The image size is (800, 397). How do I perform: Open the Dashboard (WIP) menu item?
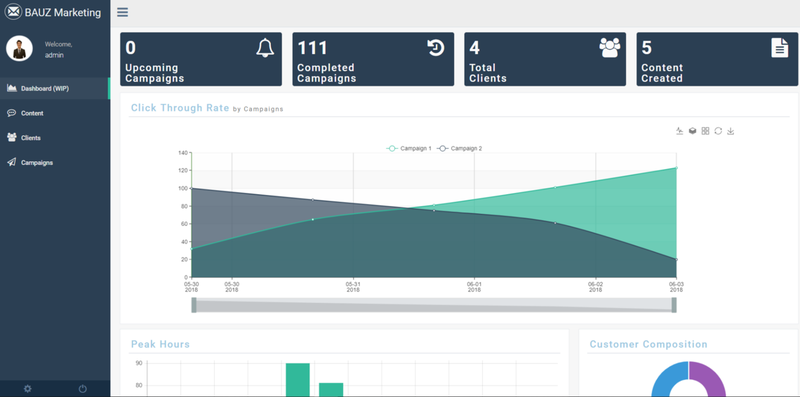[55, 88]
